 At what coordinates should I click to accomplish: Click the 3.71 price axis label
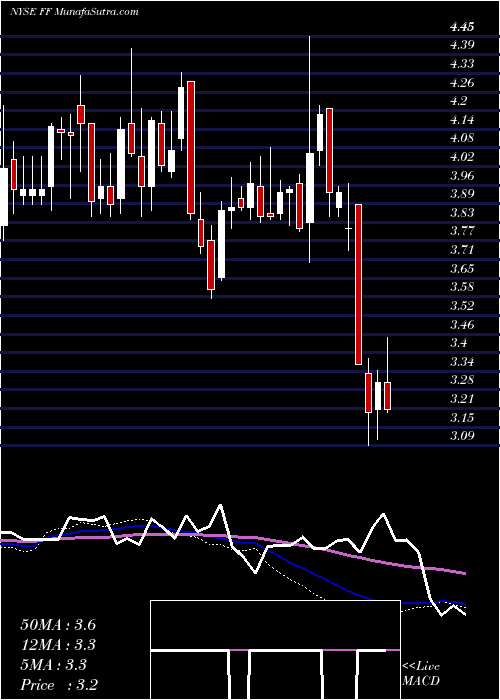(462, 250)
